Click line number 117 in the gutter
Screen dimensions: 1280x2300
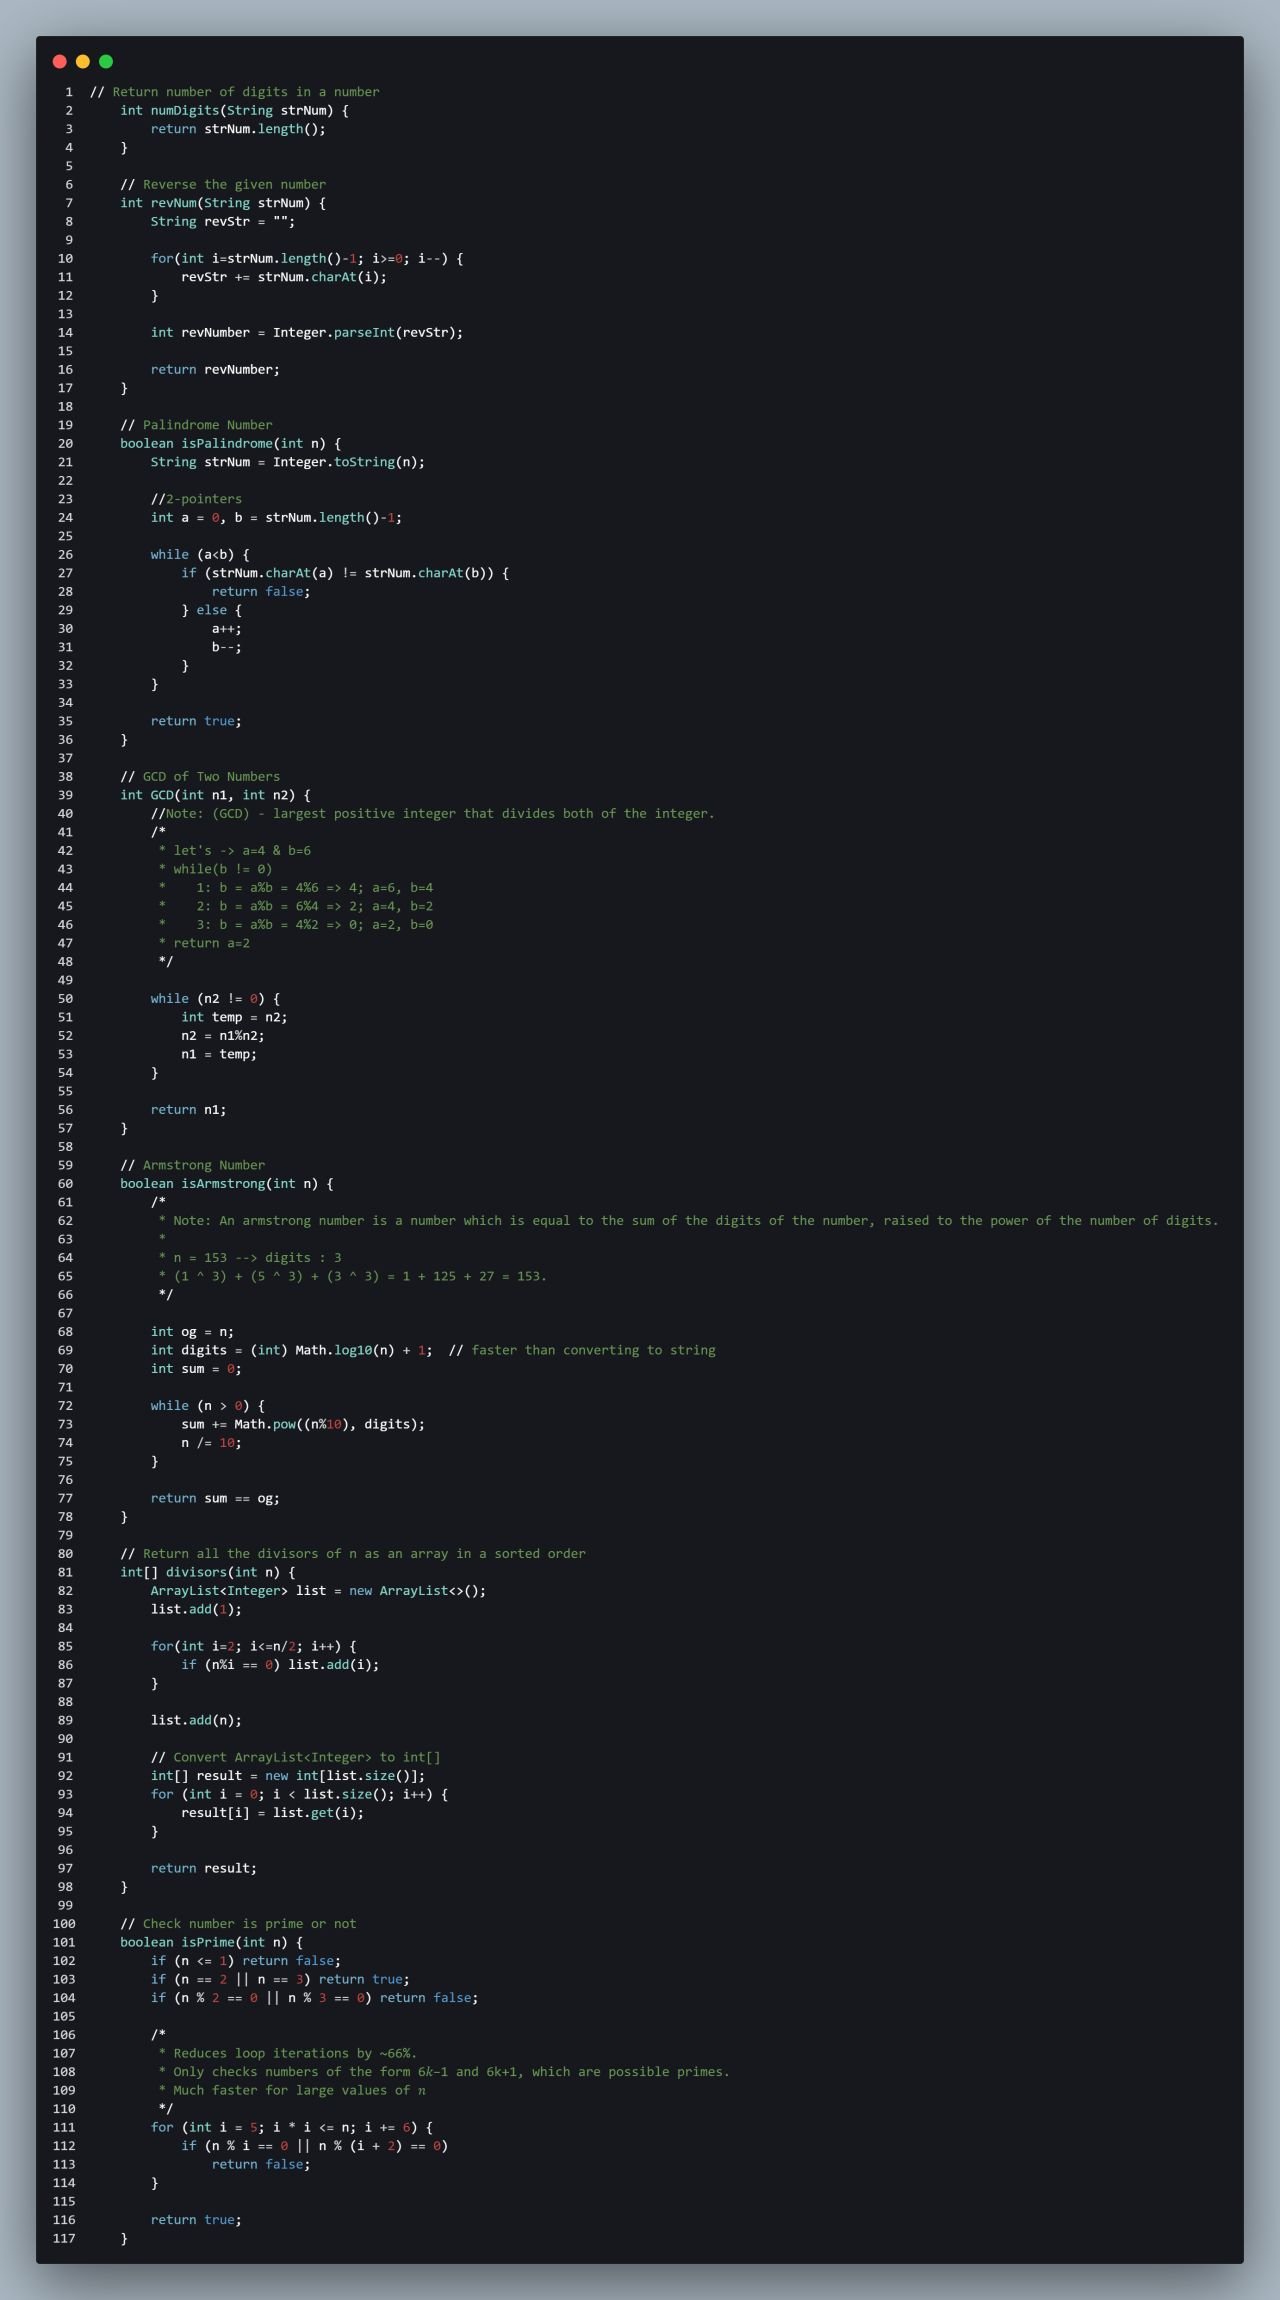(x=64, y=2238)
